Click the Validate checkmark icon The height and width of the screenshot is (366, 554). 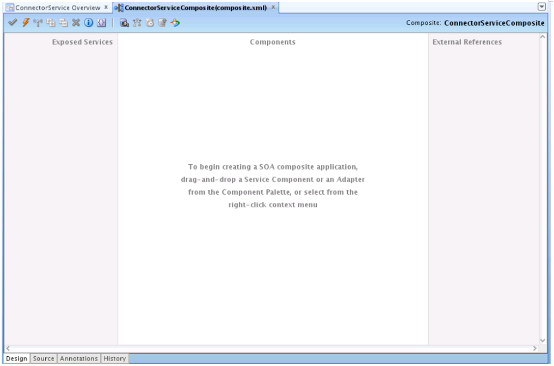point(13,23)
